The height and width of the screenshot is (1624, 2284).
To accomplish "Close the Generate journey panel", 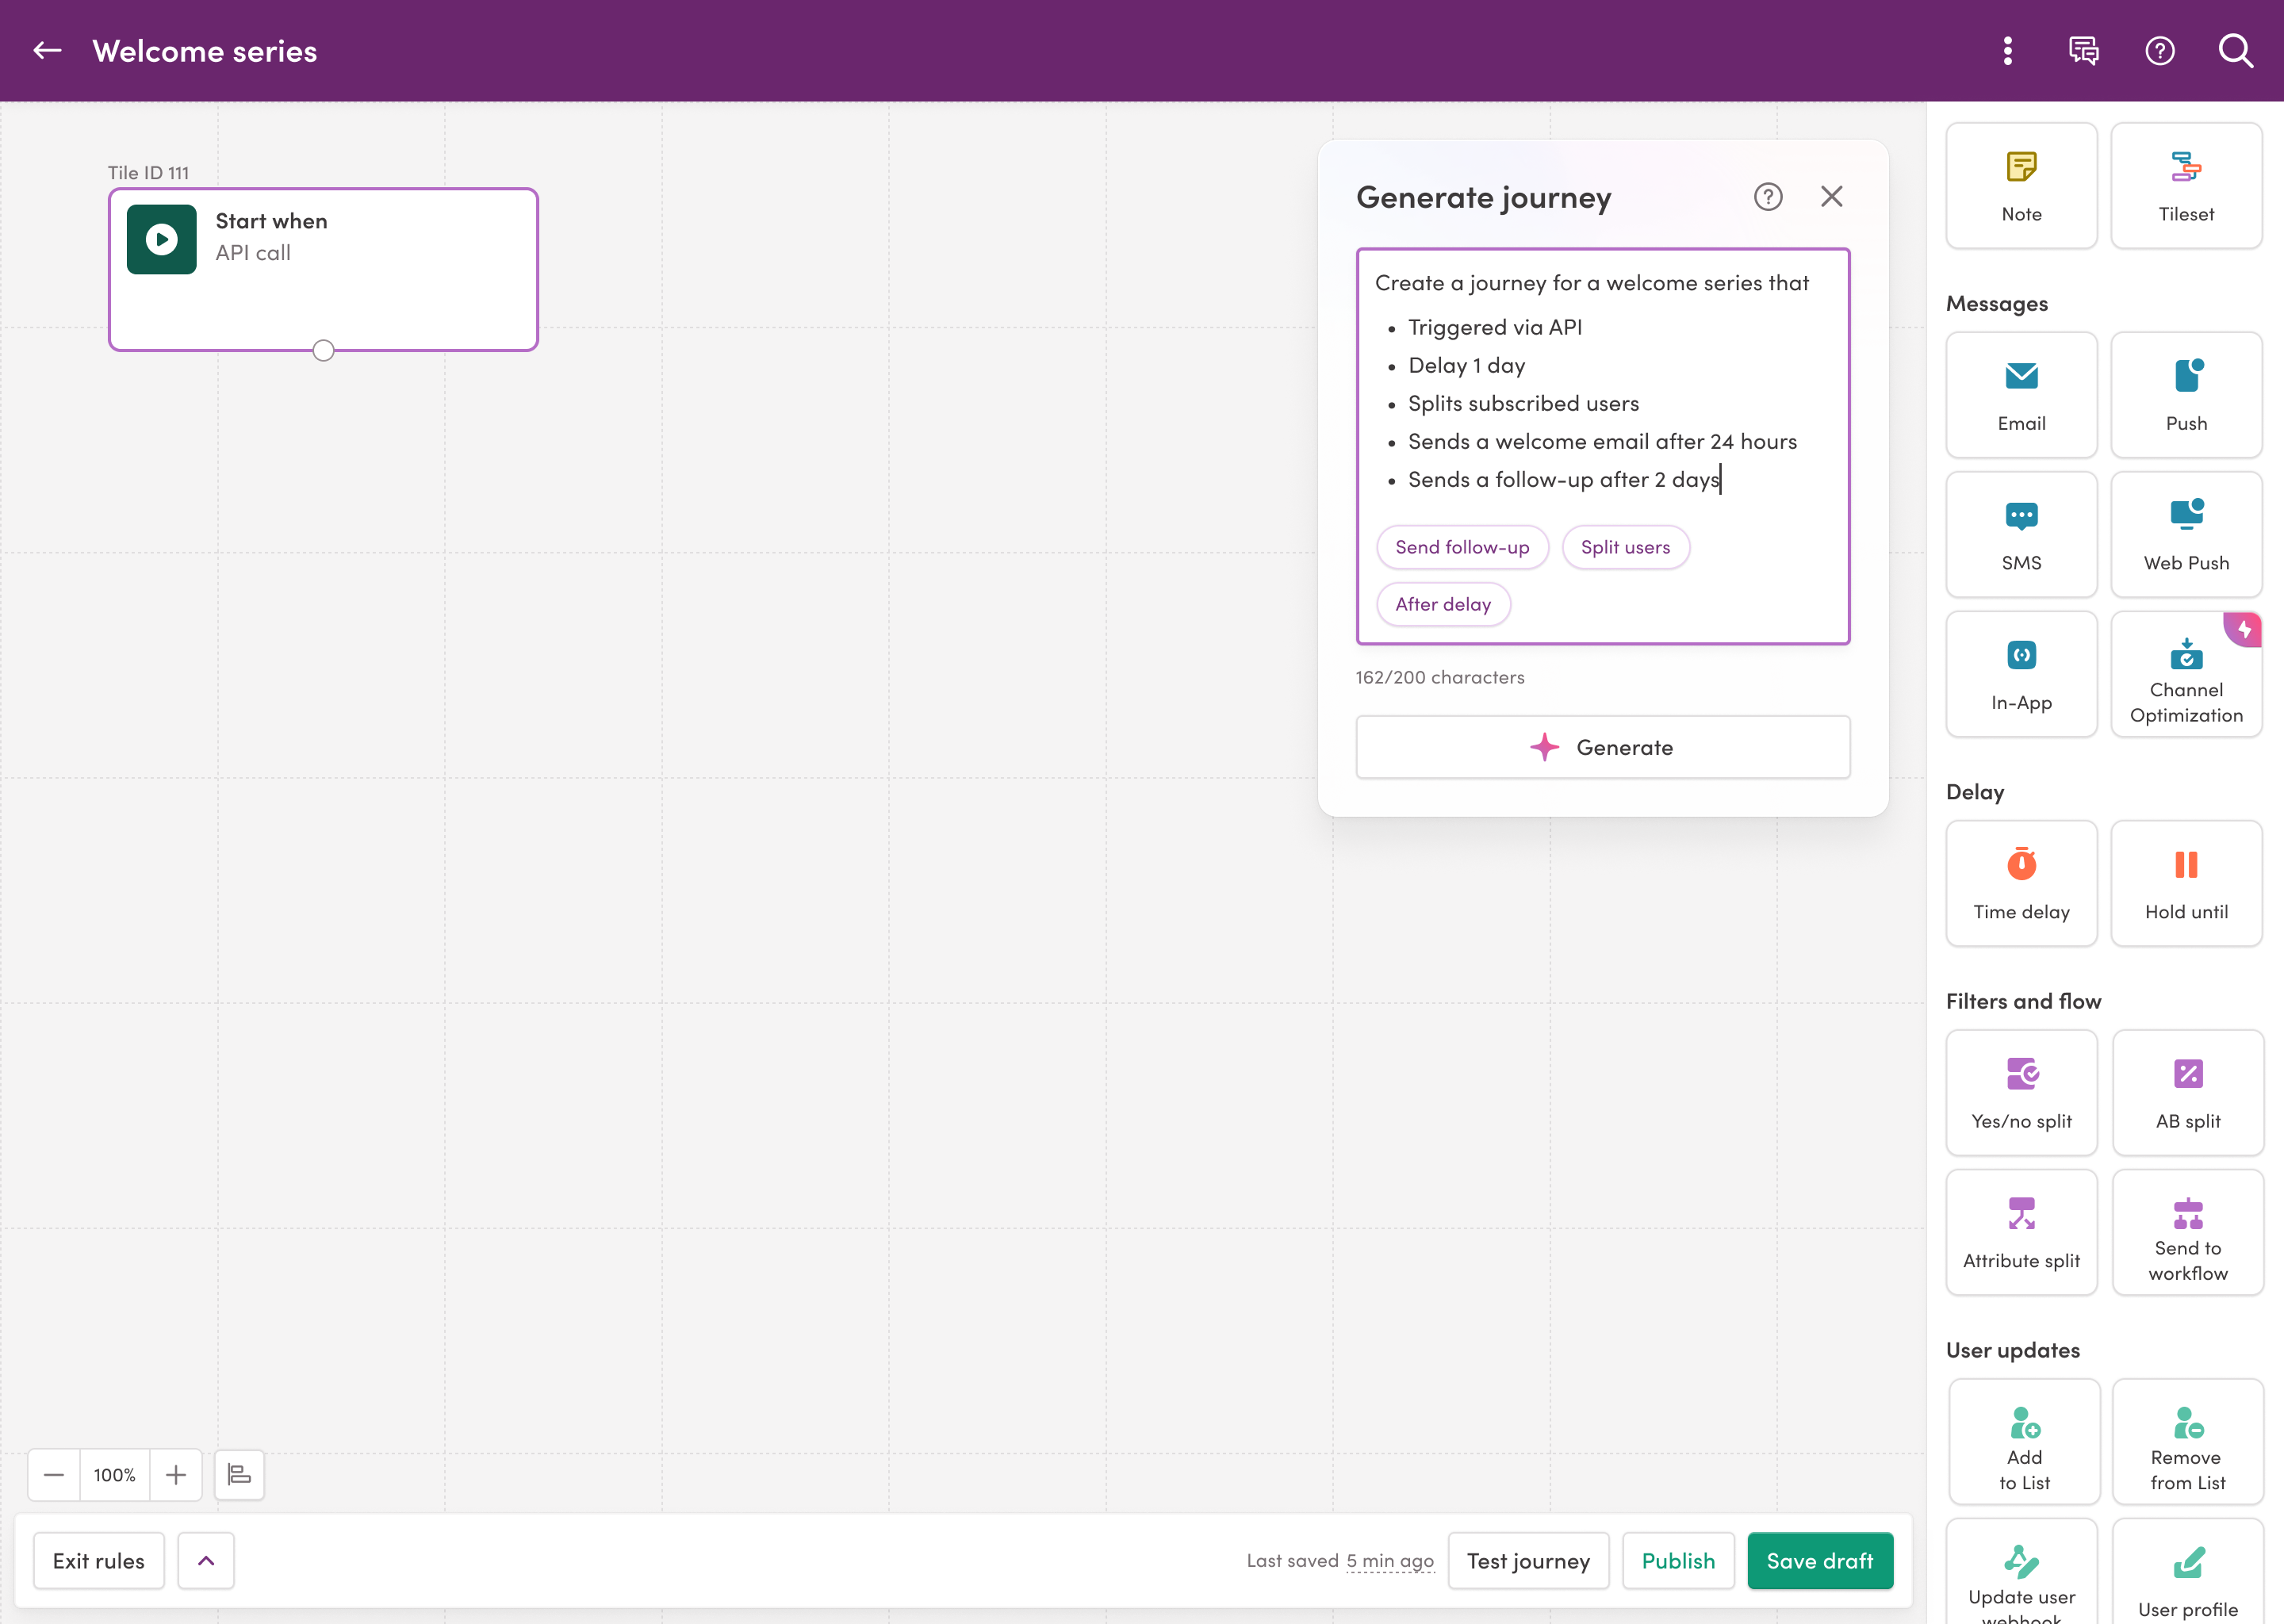I will (x=1831, y=197).
